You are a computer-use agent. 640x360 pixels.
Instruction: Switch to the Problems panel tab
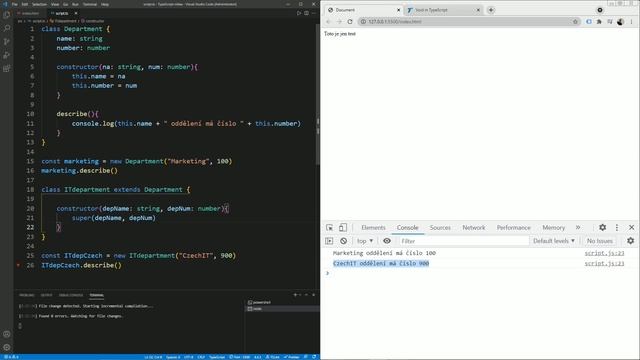pos(27,295)
